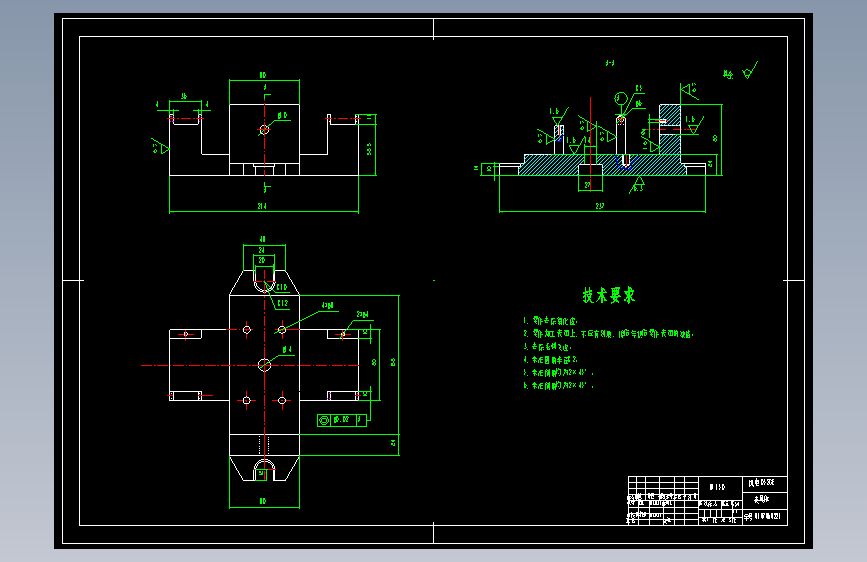
Task: Select the overall length dimension below section view
Action: [602, 206]
